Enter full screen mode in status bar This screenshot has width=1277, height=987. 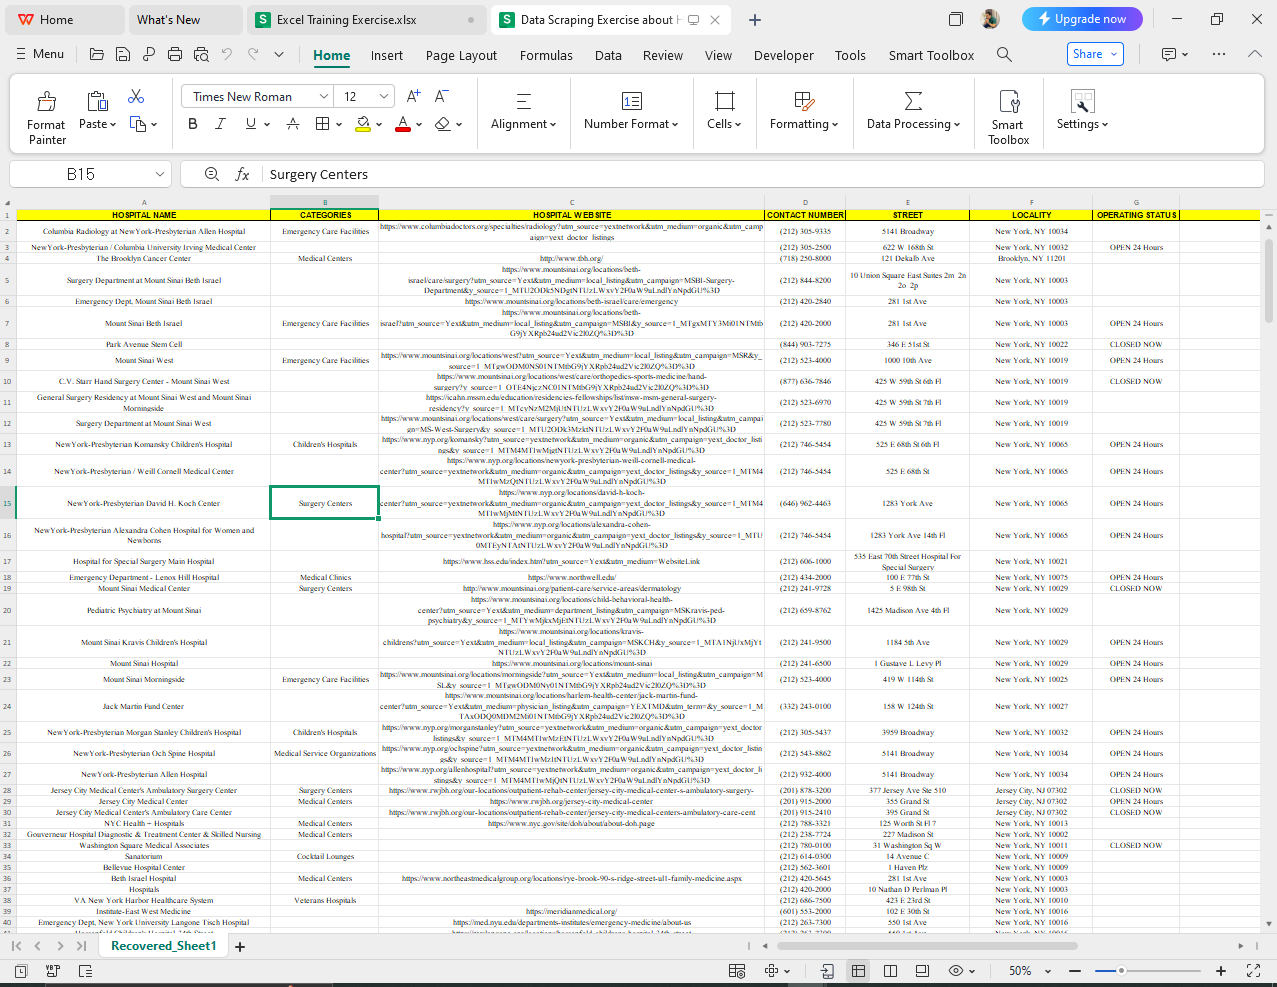(1253, 971)
